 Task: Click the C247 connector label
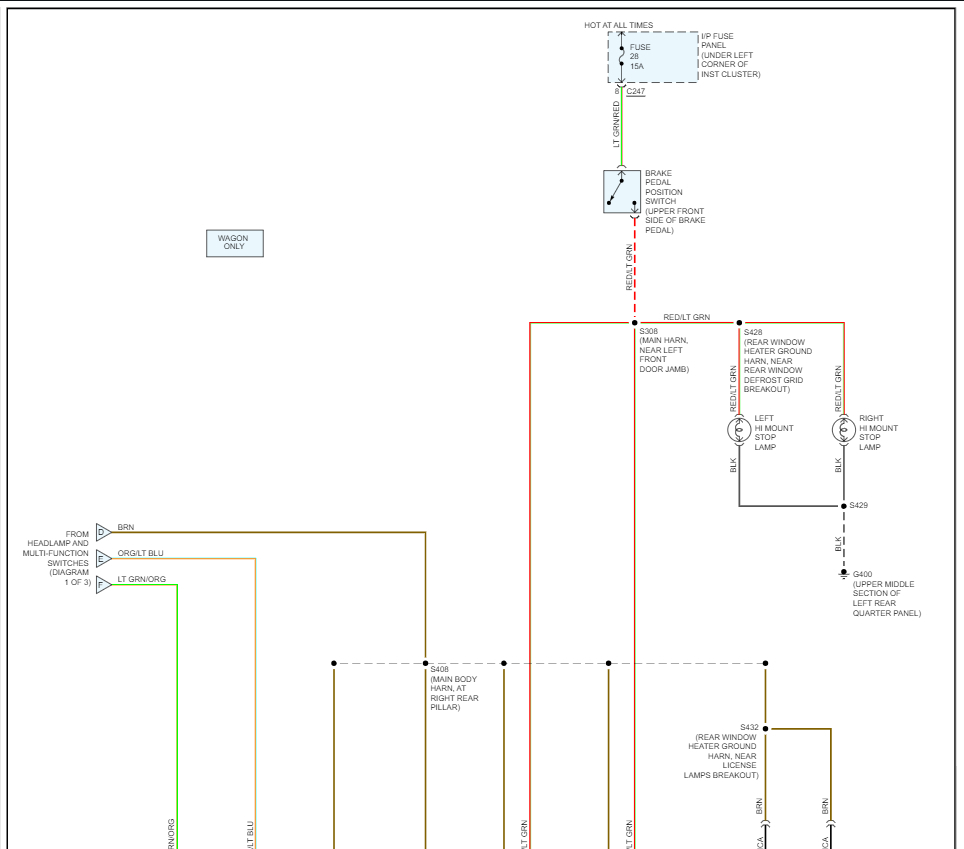636,91
